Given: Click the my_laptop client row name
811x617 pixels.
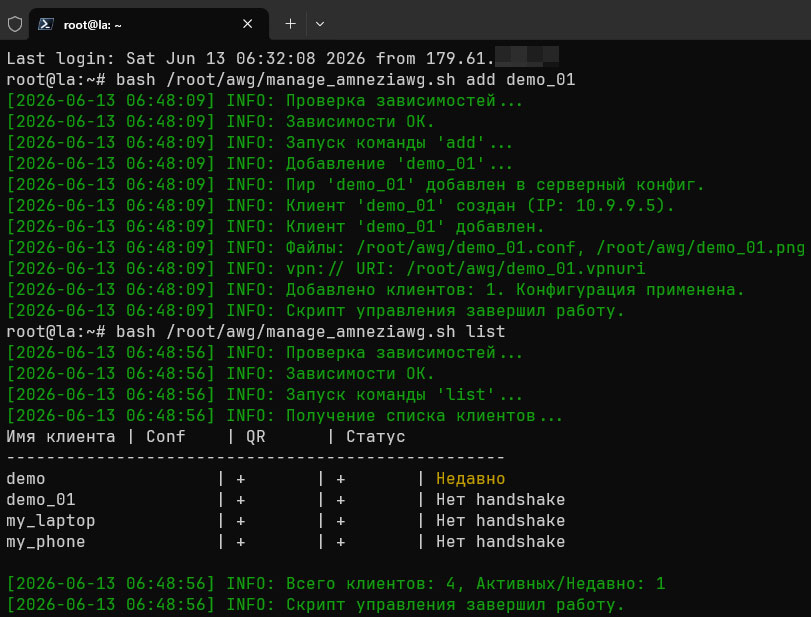Looking at the screenshot, I should 51,521.
